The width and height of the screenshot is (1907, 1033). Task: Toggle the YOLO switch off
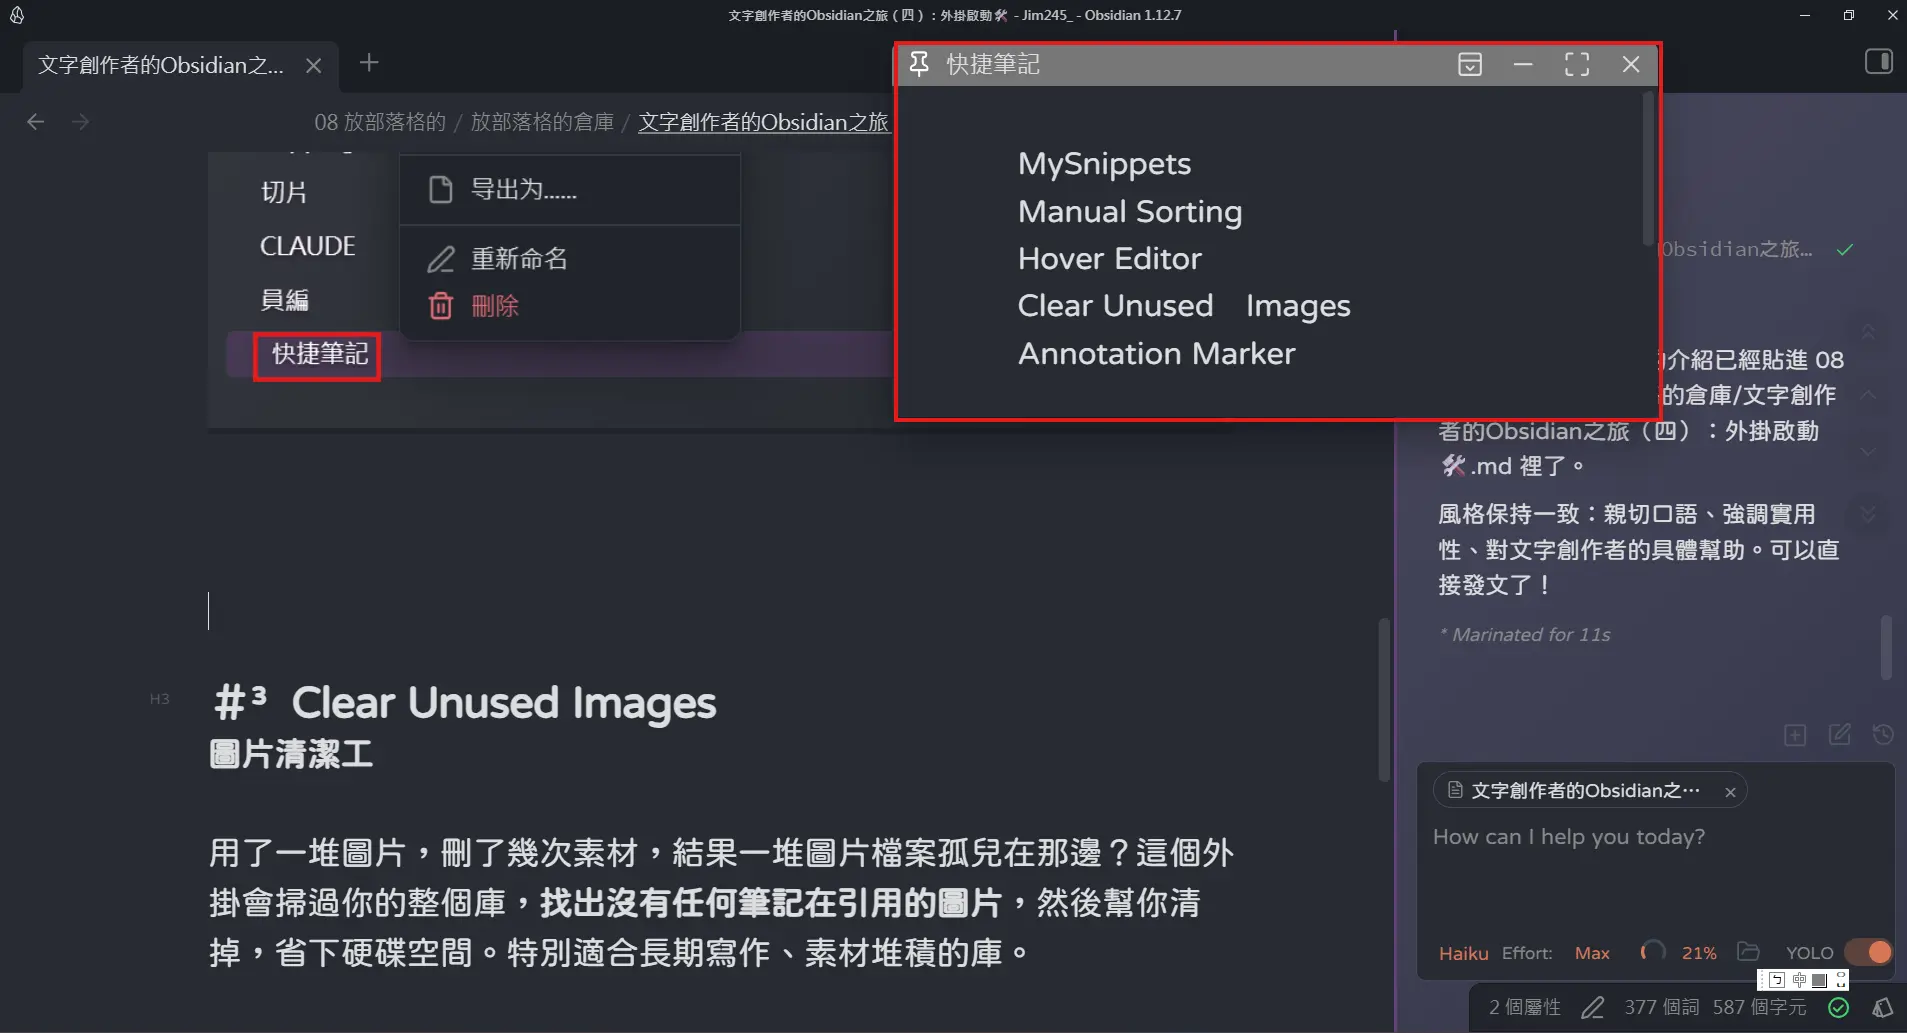(x=1868, y=952)
